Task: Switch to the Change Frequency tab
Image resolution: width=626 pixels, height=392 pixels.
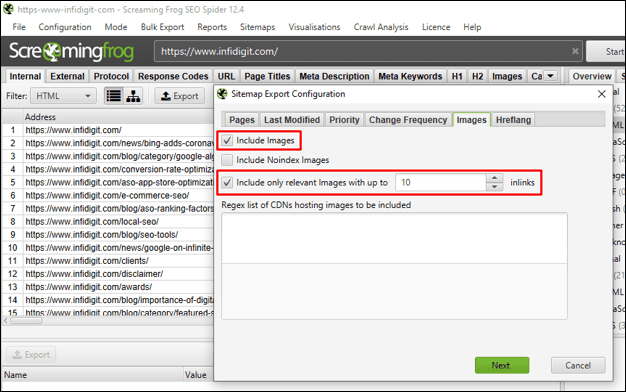Action: point(408,120)
